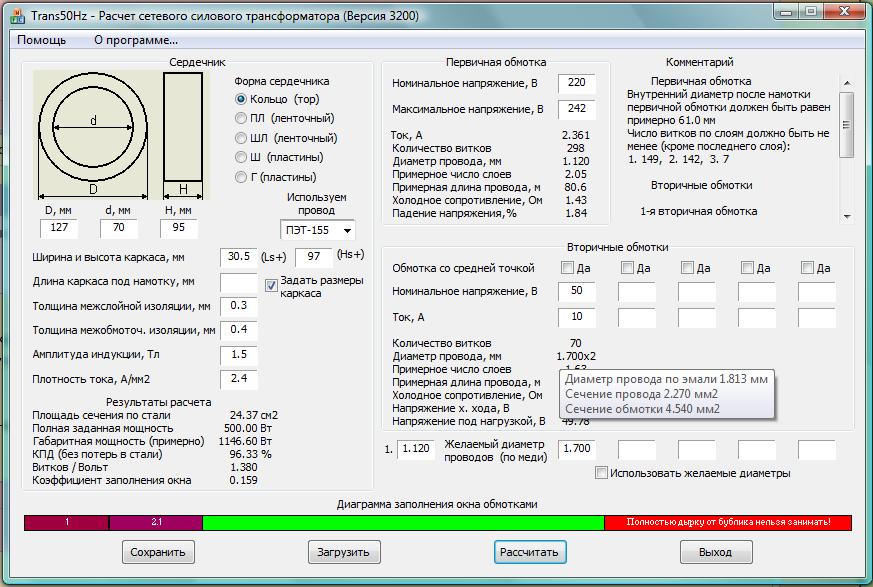Enable Использовать желаемые диаметры checkbox
Image resolution: width=873 pixels, height=587 pixels.
601,473
